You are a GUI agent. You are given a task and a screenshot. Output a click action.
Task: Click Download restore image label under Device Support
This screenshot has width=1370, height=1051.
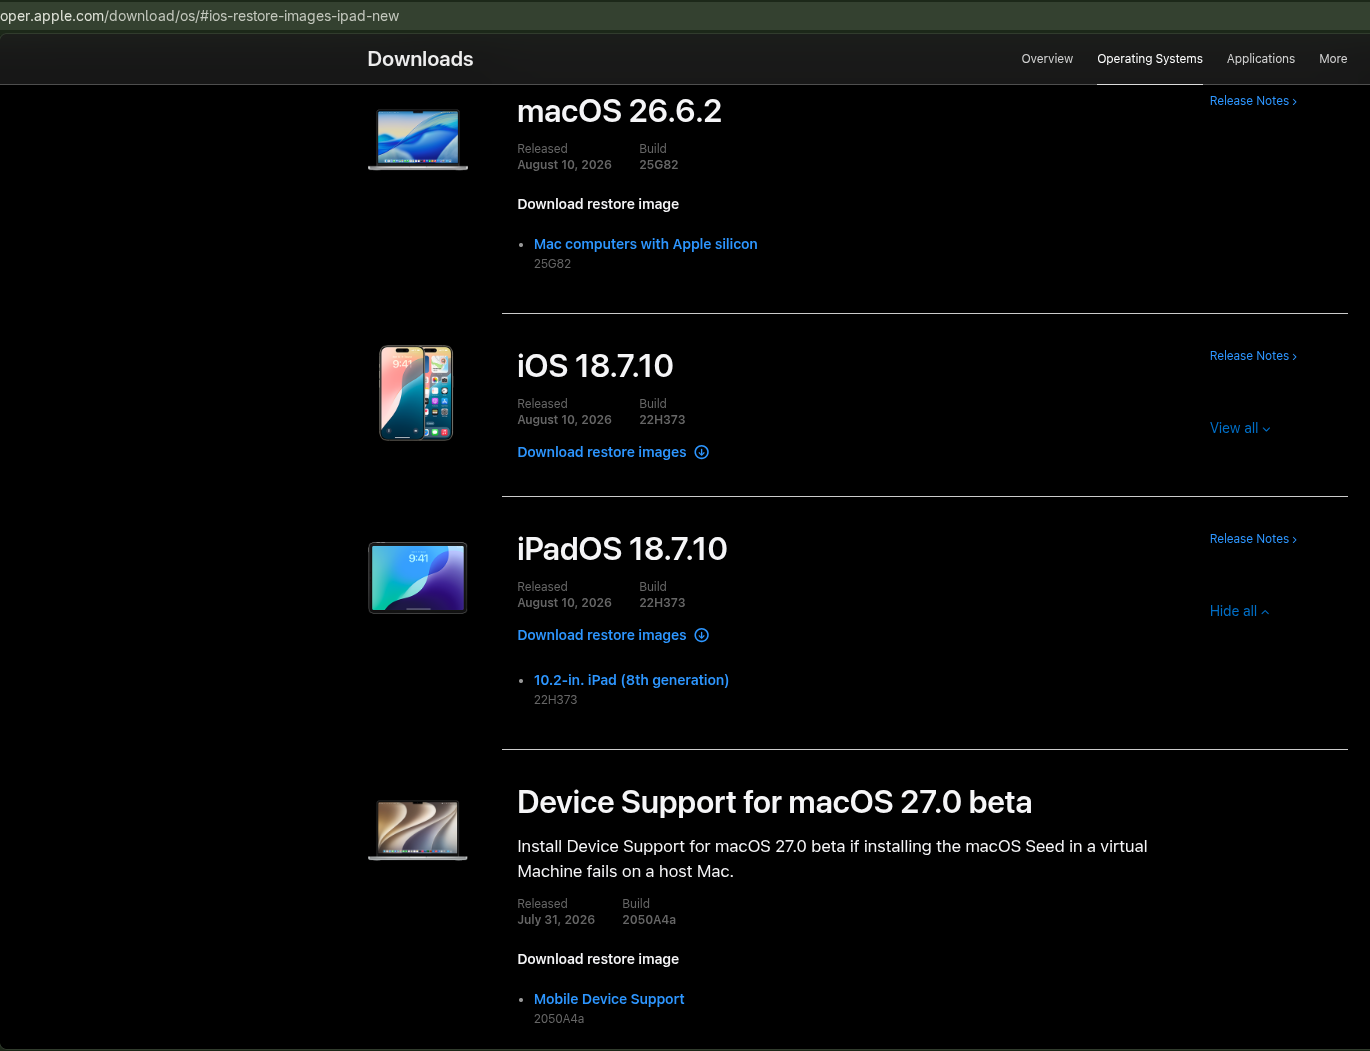598,959
